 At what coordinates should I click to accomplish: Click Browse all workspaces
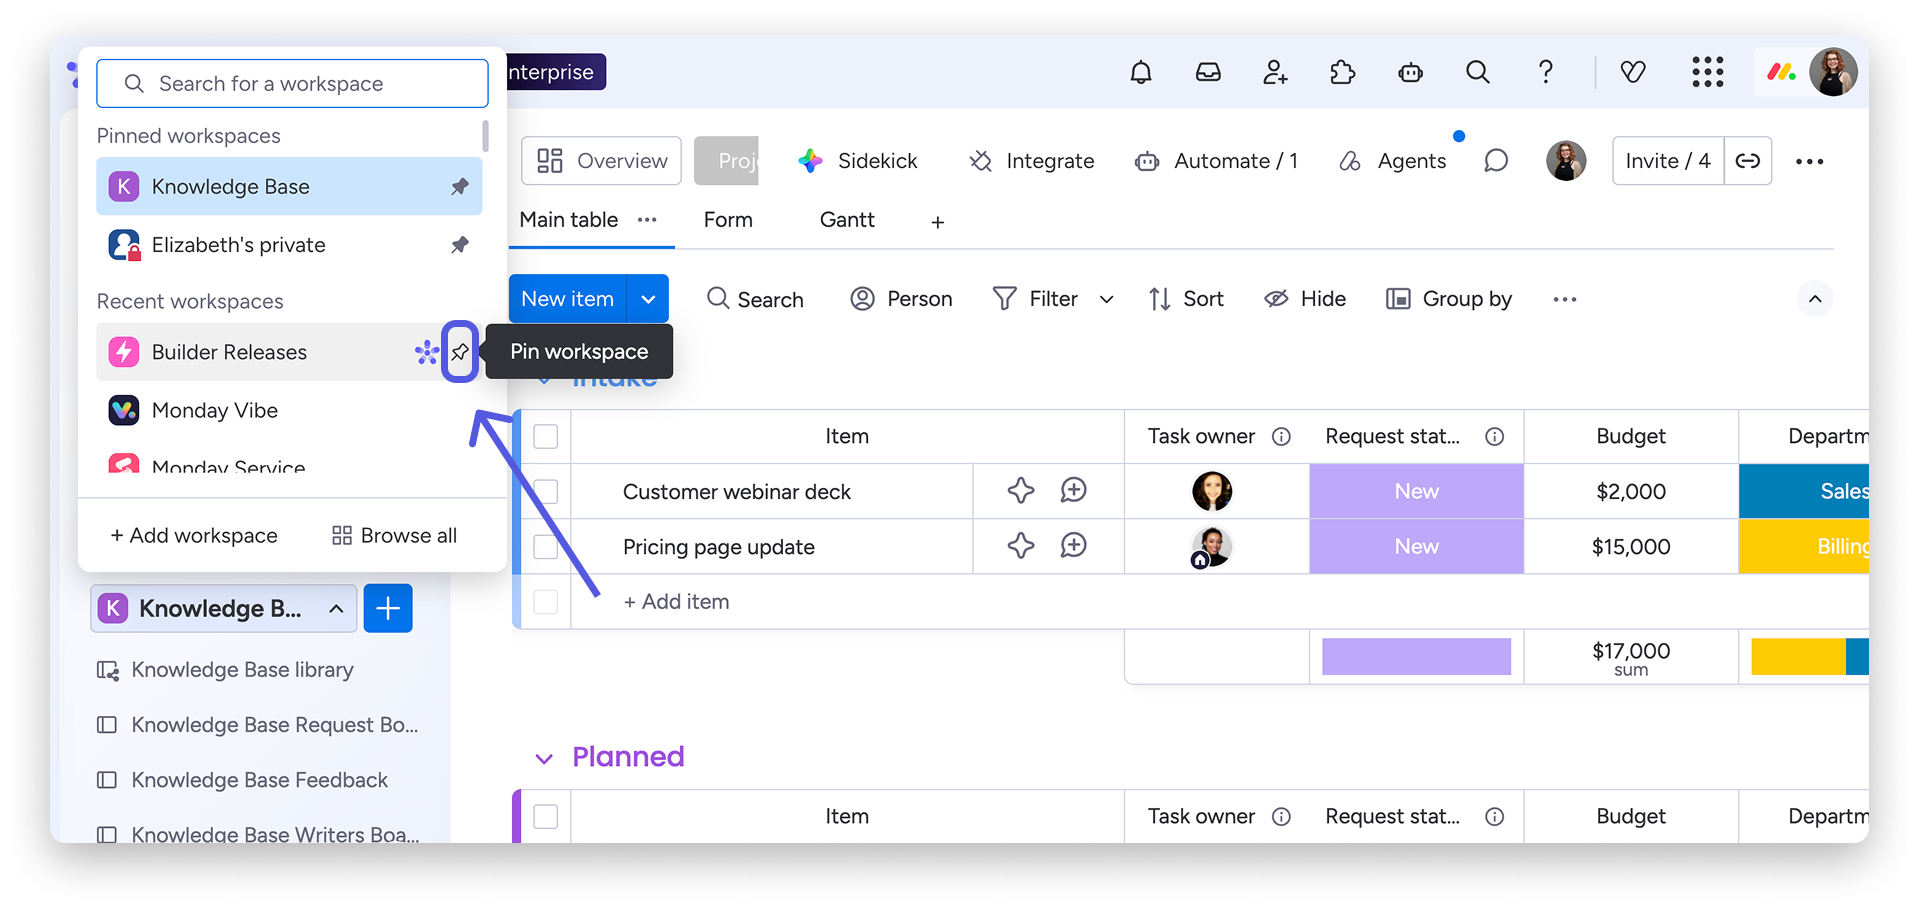(x=394, y=536)
